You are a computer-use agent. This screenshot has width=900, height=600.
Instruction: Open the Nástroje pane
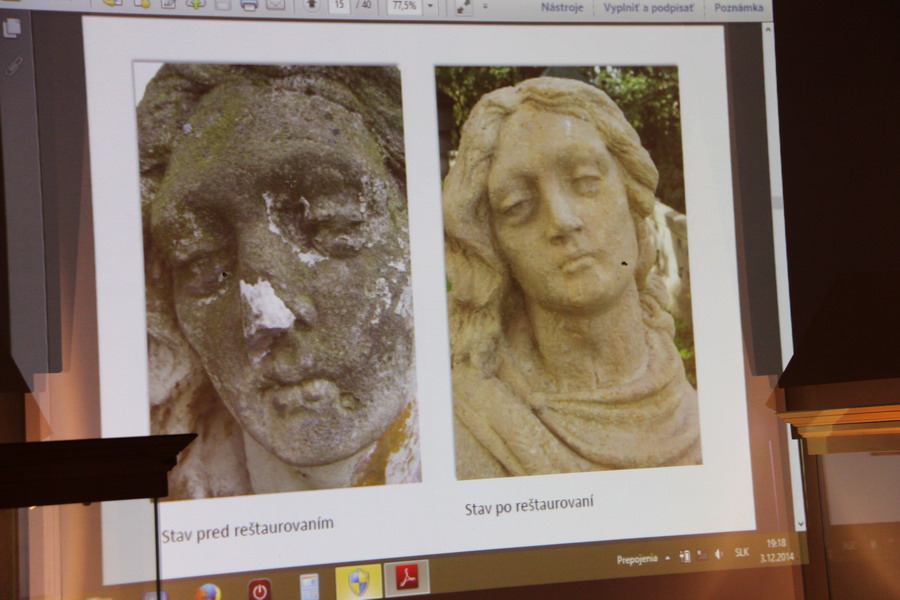click(562, 8)
